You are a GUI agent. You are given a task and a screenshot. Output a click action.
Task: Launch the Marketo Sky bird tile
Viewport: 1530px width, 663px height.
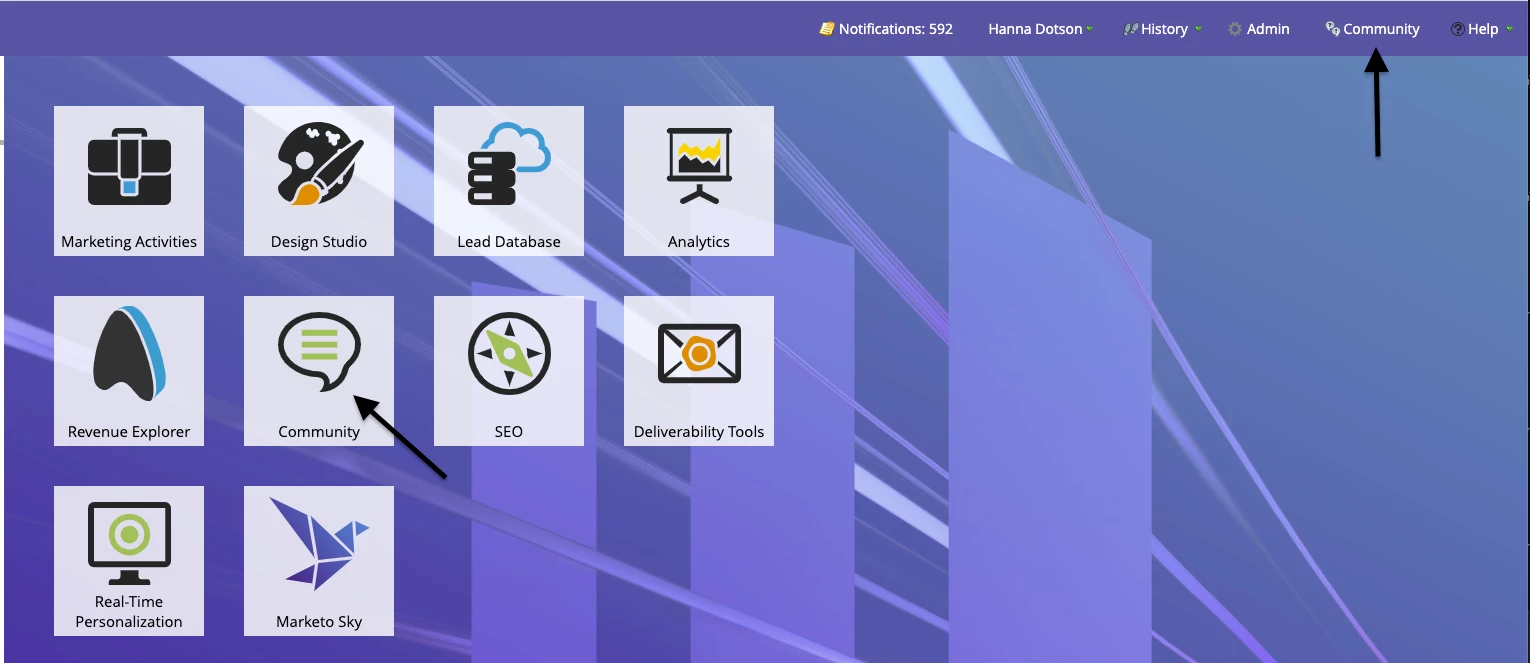click(x=319, y=561)
